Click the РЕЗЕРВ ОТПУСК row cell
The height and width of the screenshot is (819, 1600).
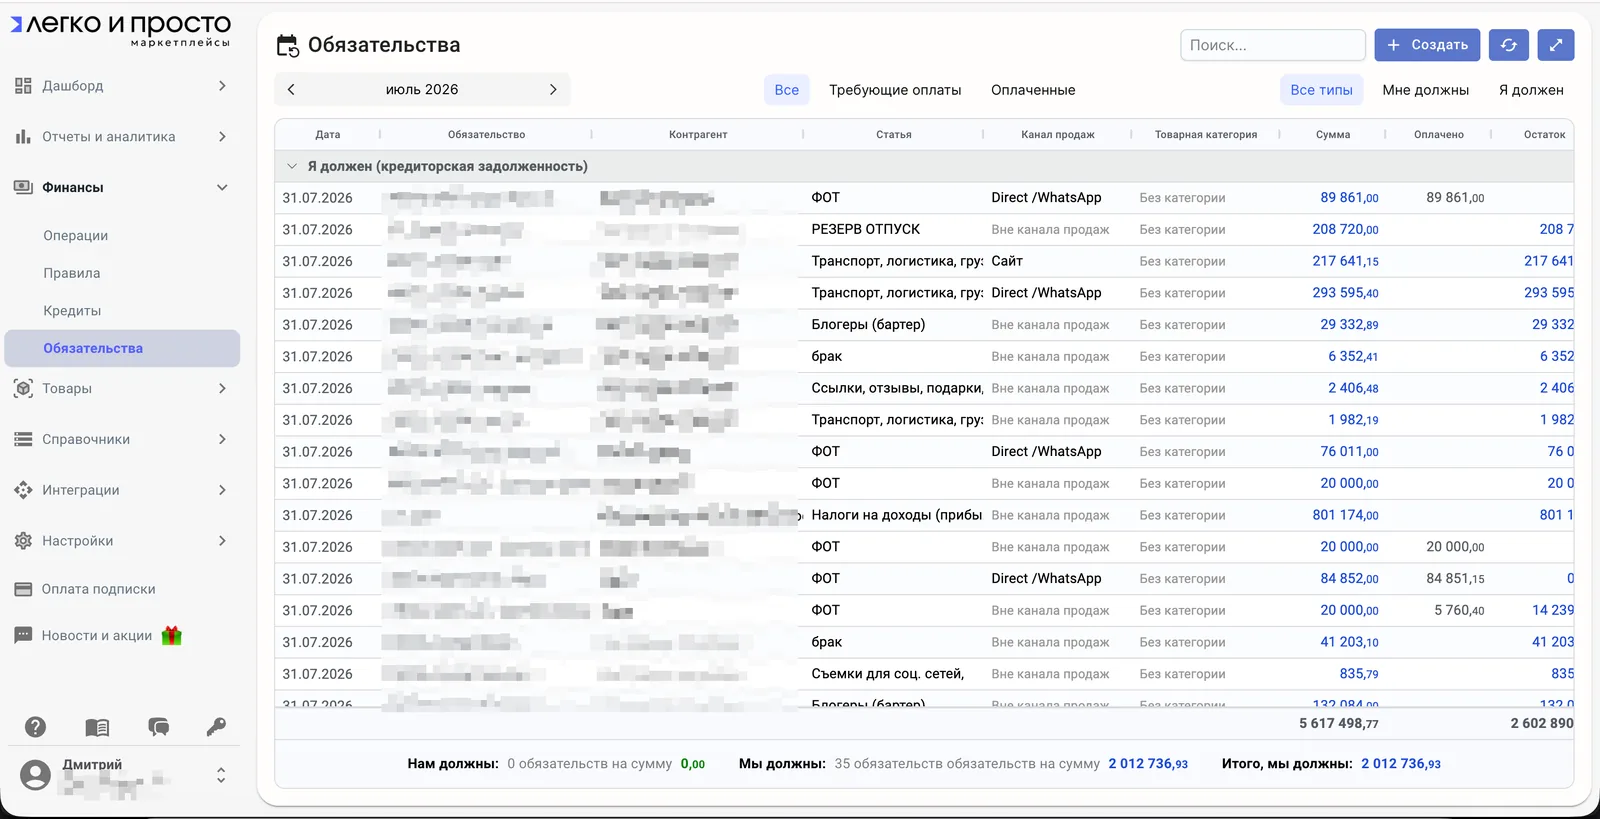[x=866, y=229]
